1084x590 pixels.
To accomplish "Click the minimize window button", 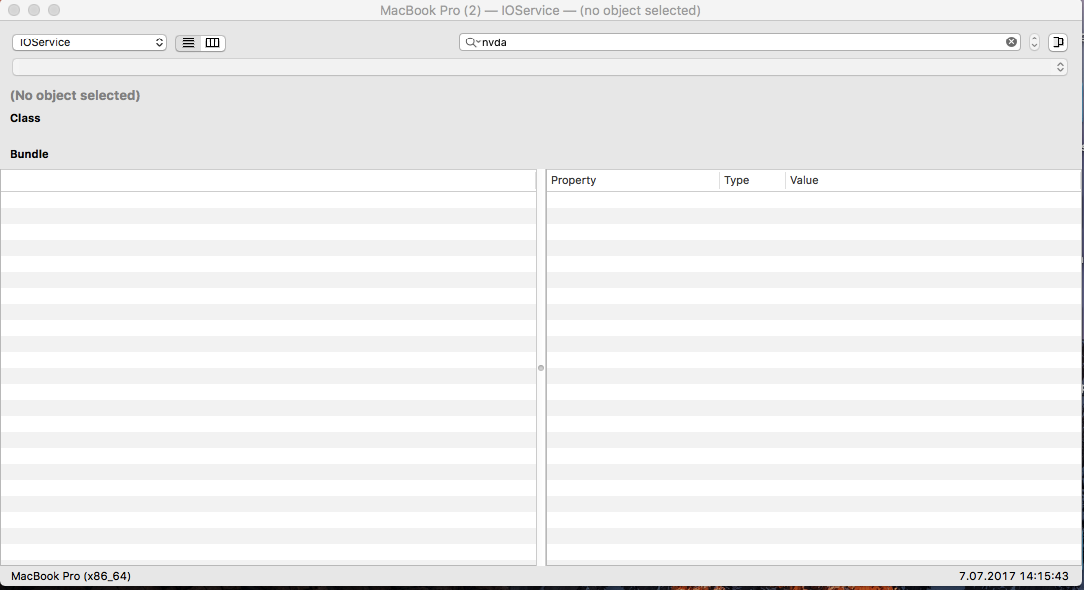I will click(x=34, y=10).
